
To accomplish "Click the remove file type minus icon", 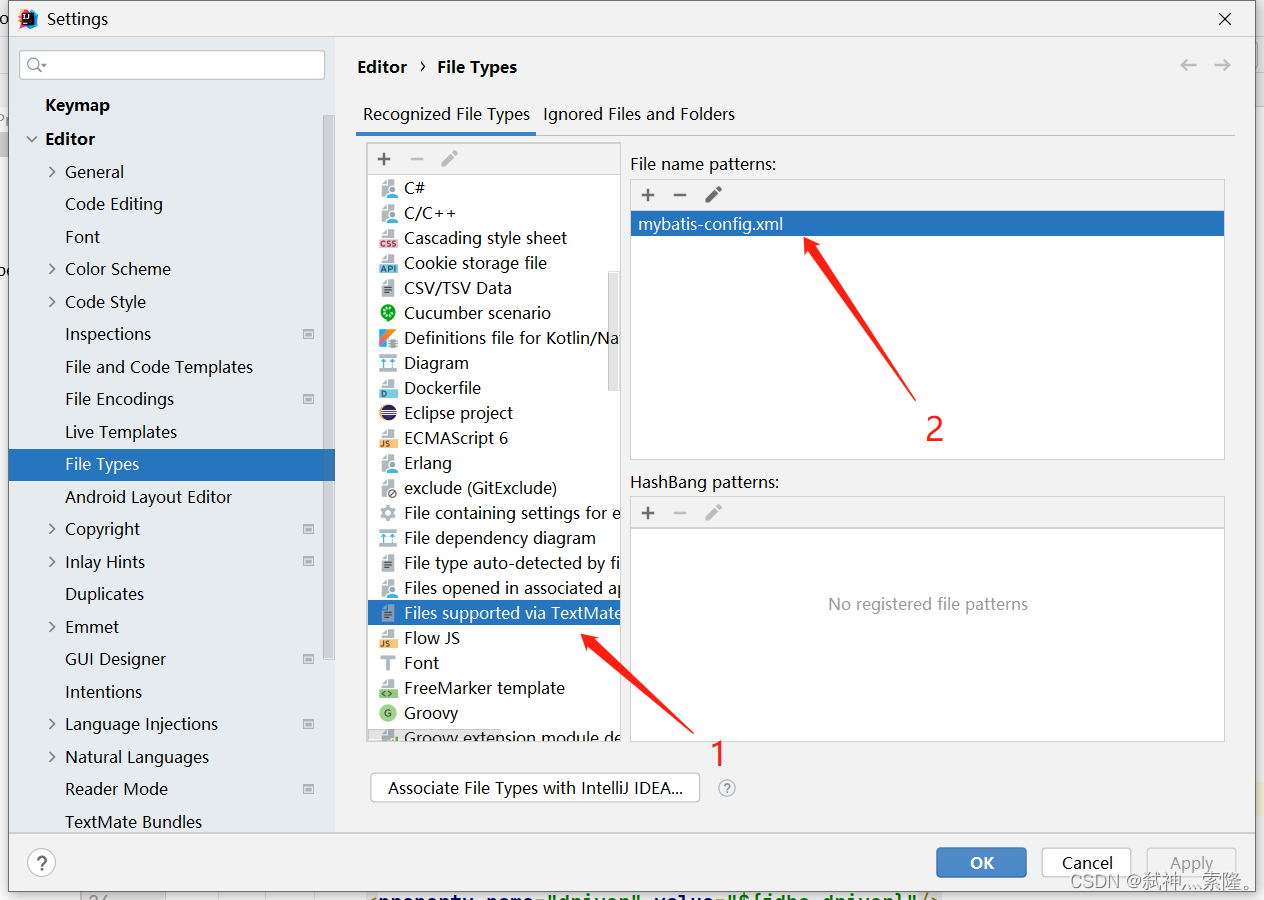I will 417,159.
